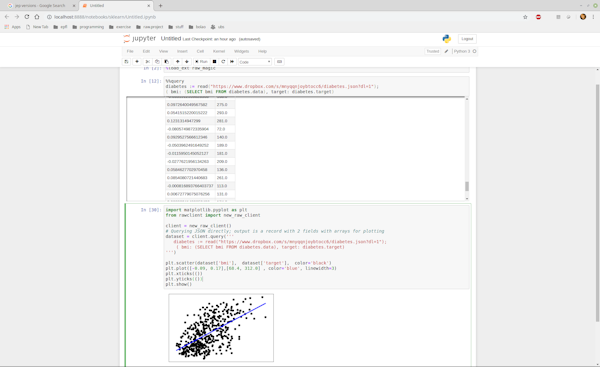
Task: Paste cells below icon
Action: click(166, 62)
